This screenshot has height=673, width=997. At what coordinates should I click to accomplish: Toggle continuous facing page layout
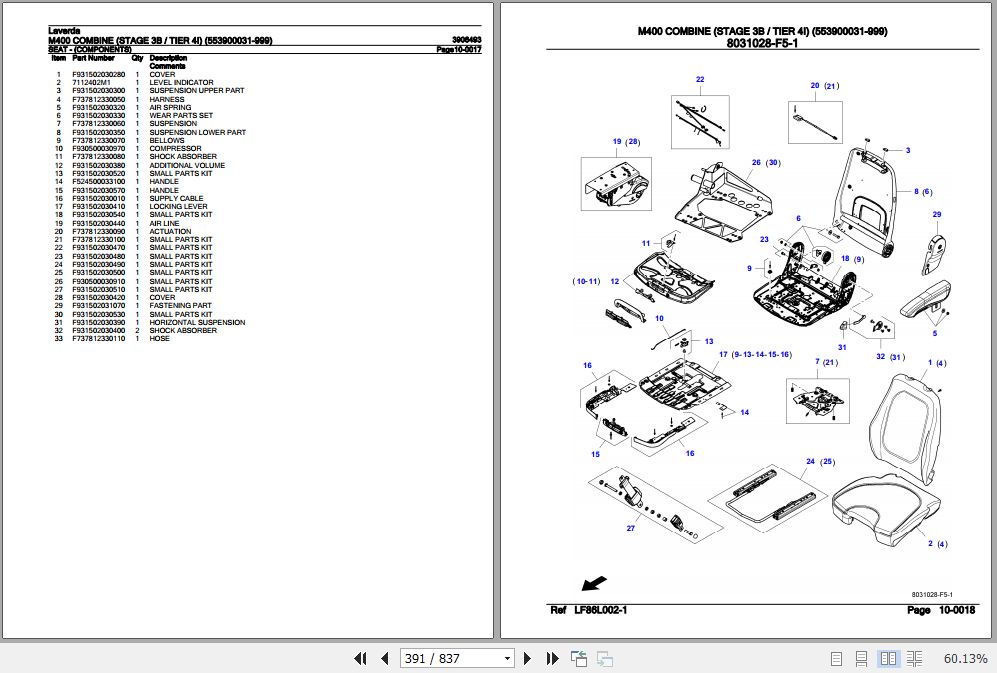click(x=914, y=658)
